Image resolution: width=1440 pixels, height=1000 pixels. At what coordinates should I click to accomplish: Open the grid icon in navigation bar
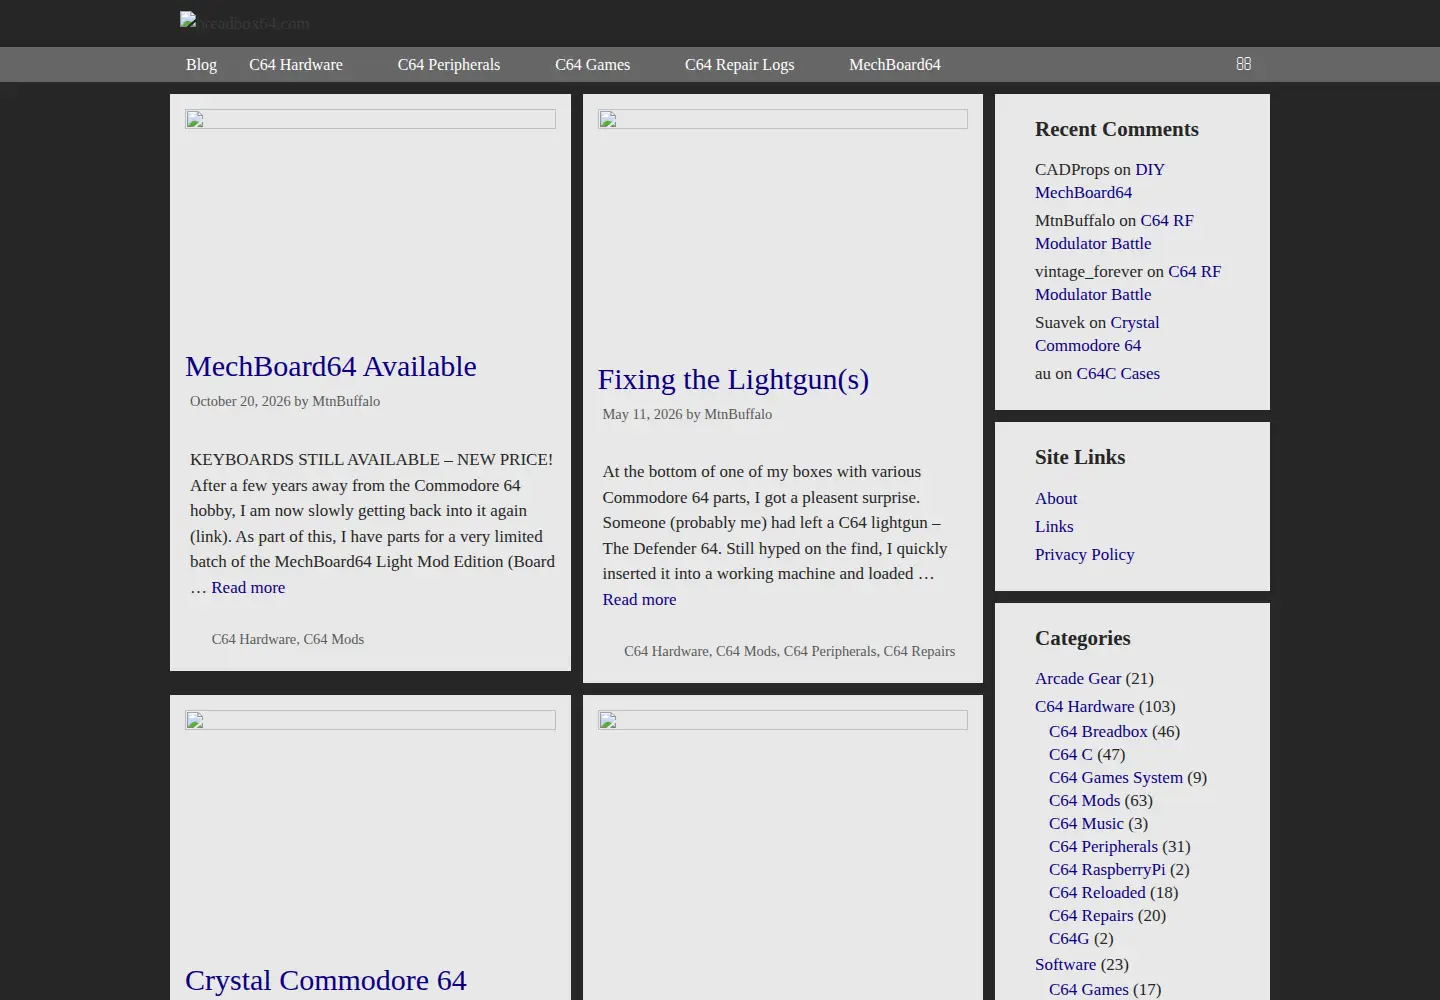click(1243, 64)
